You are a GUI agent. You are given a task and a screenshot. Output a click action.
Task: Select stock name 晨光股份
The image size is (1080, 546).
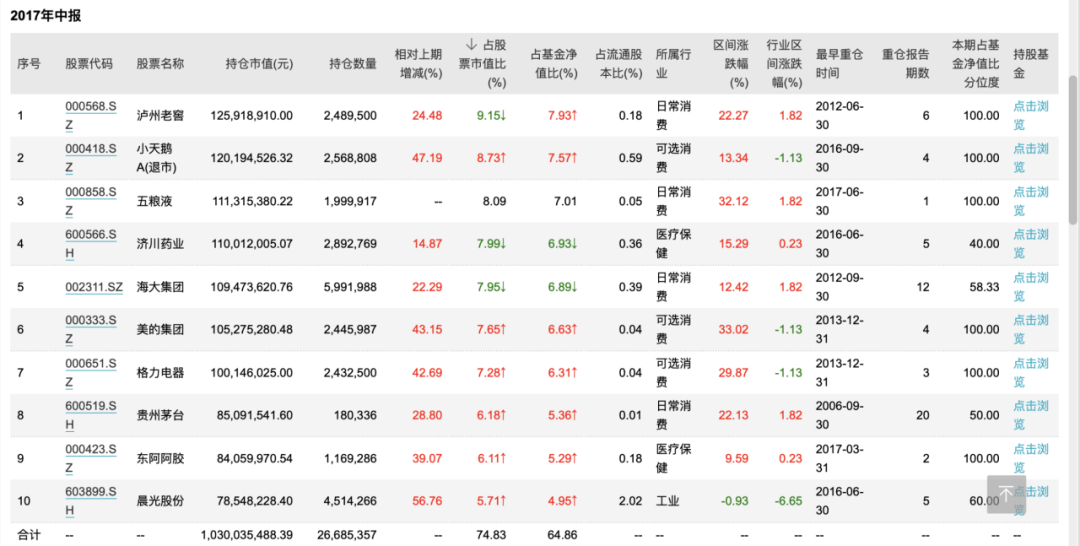(160, 501)
